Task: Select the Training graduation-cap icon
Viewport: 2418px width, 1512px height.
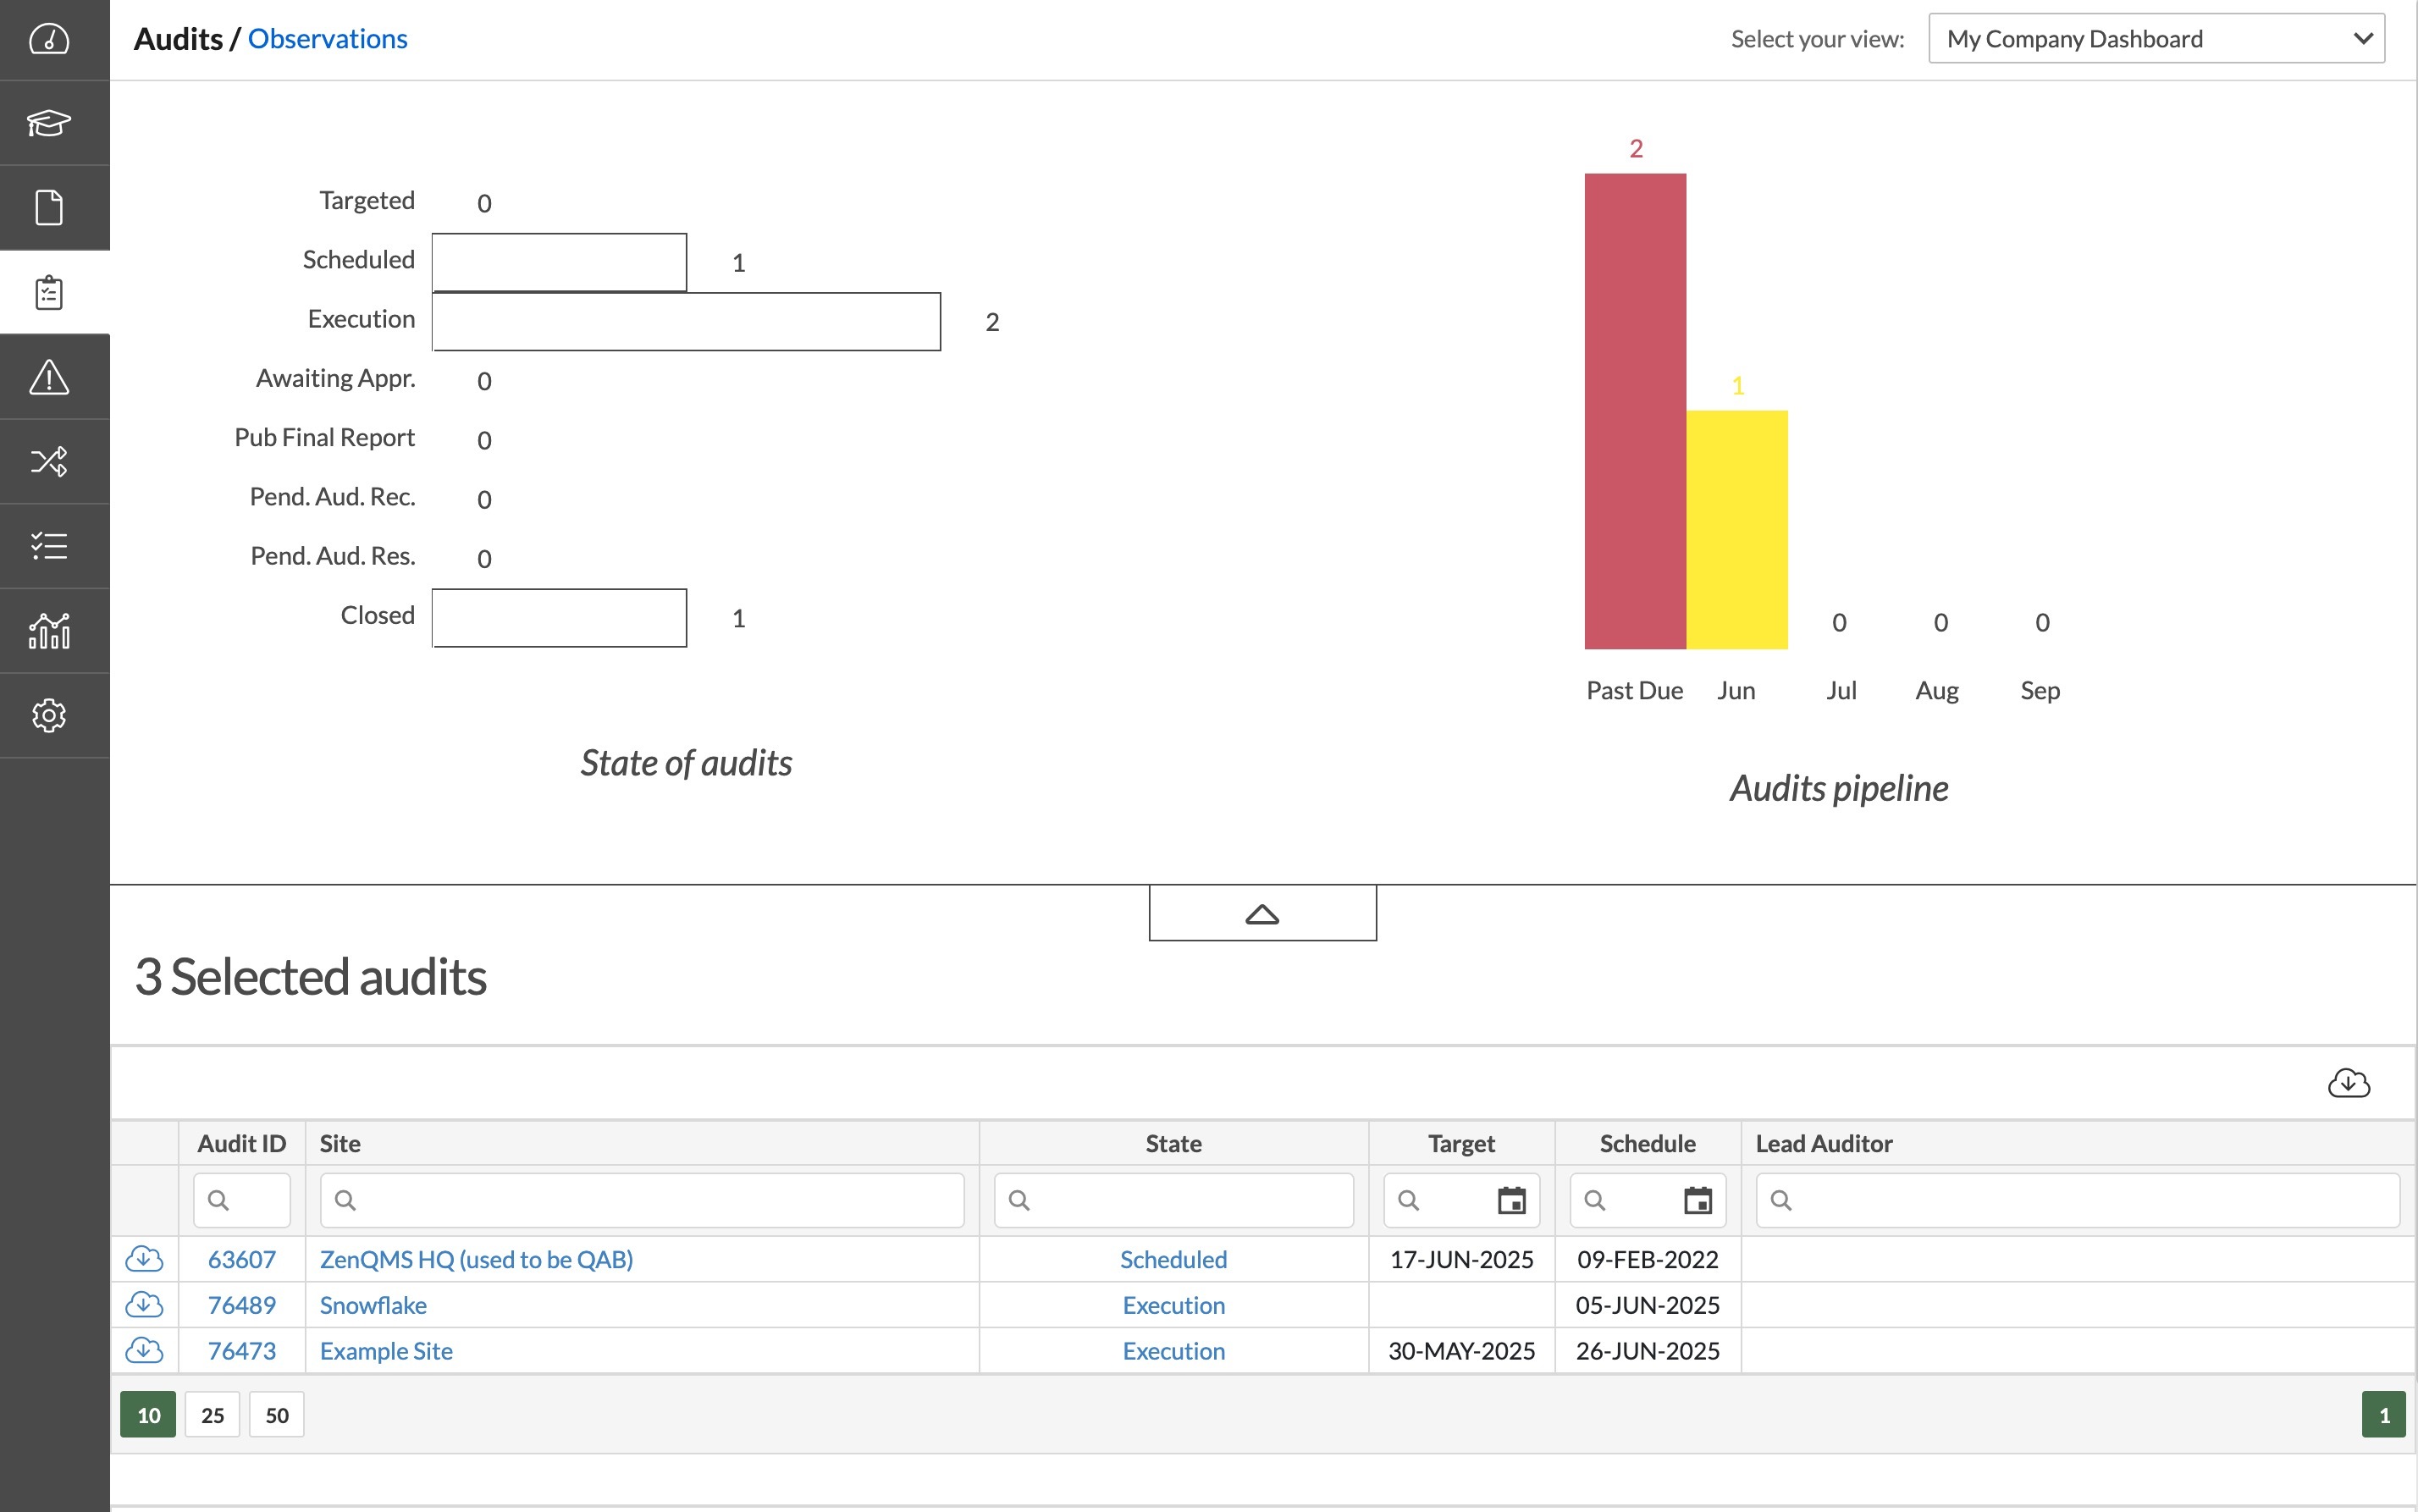Action: [x=49, y=122]
